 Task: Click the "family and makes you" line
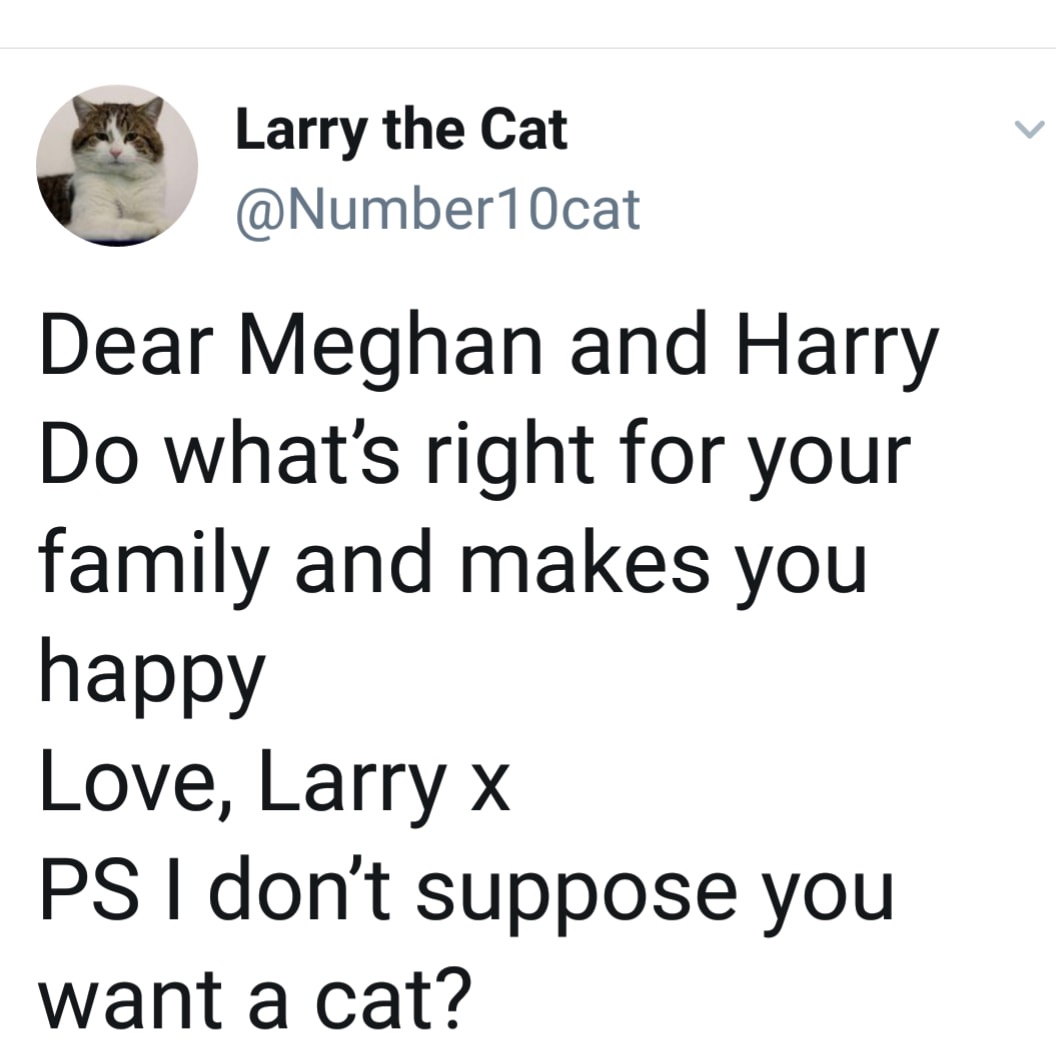453,562
